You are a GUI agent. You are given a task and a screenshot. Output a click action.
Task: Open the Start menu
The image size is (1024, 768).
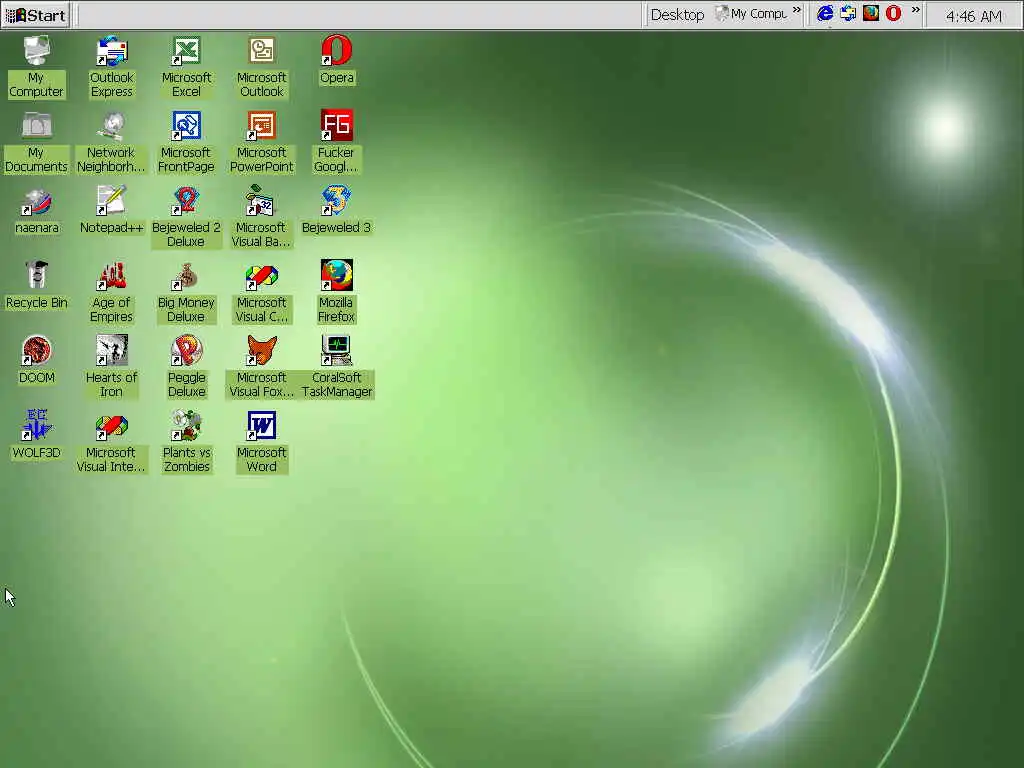36,15
